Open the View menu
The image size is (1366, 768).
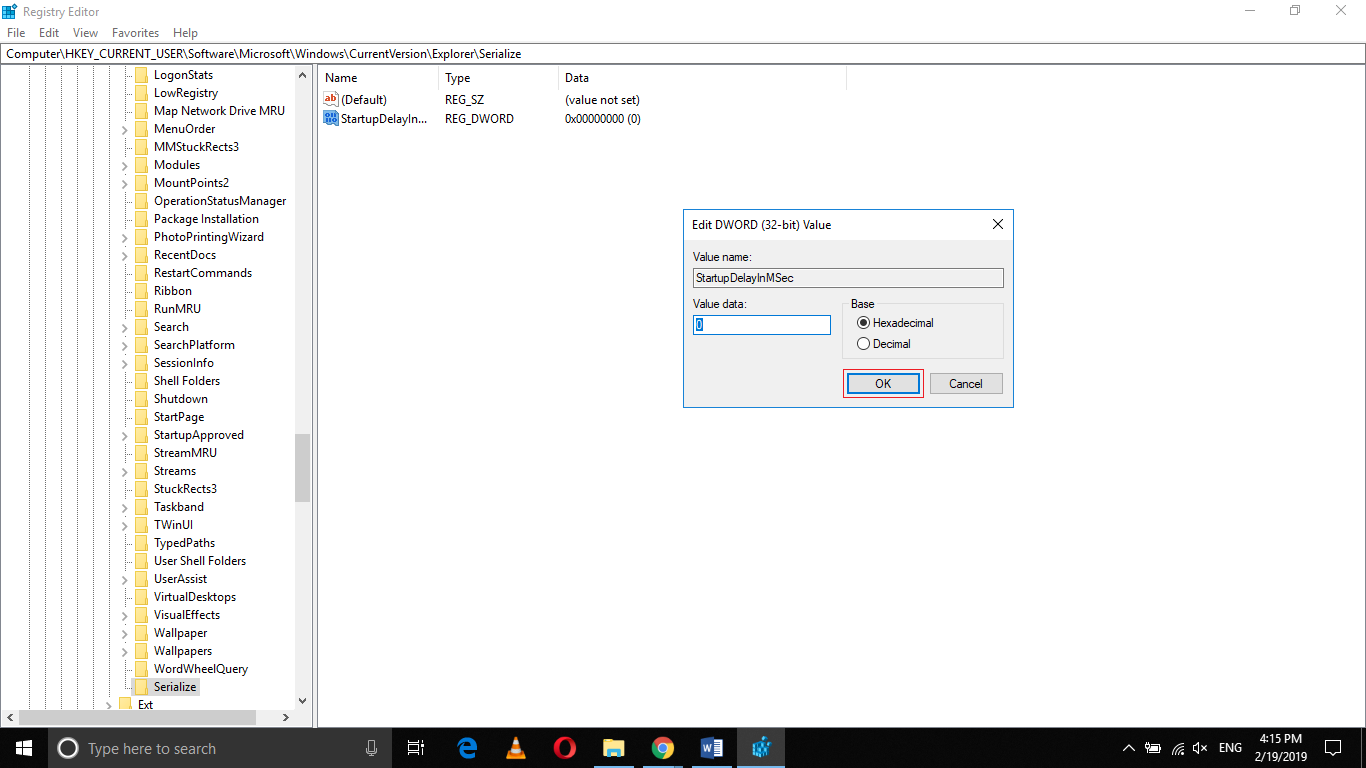click(x=86, y=33)
